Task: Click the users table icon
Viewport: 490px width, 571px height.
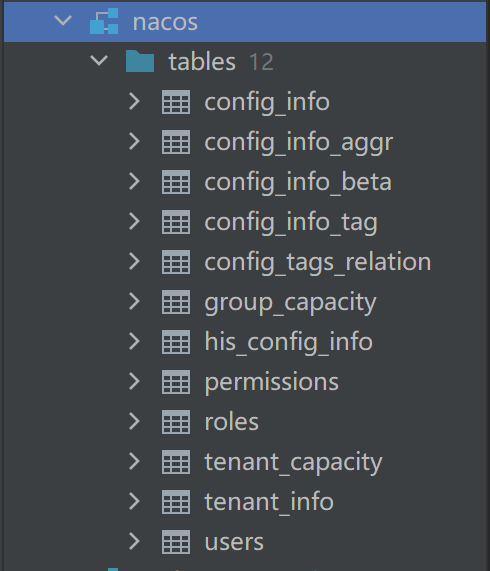Action: (176, 542)
